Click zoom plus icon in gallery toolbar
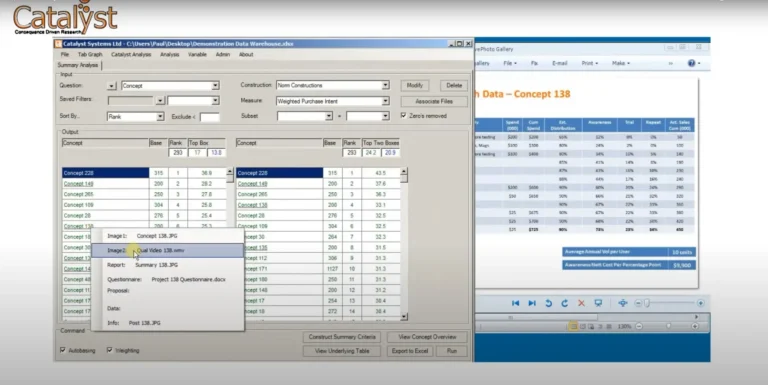This screenshot has height=385, width=768. 700,303
